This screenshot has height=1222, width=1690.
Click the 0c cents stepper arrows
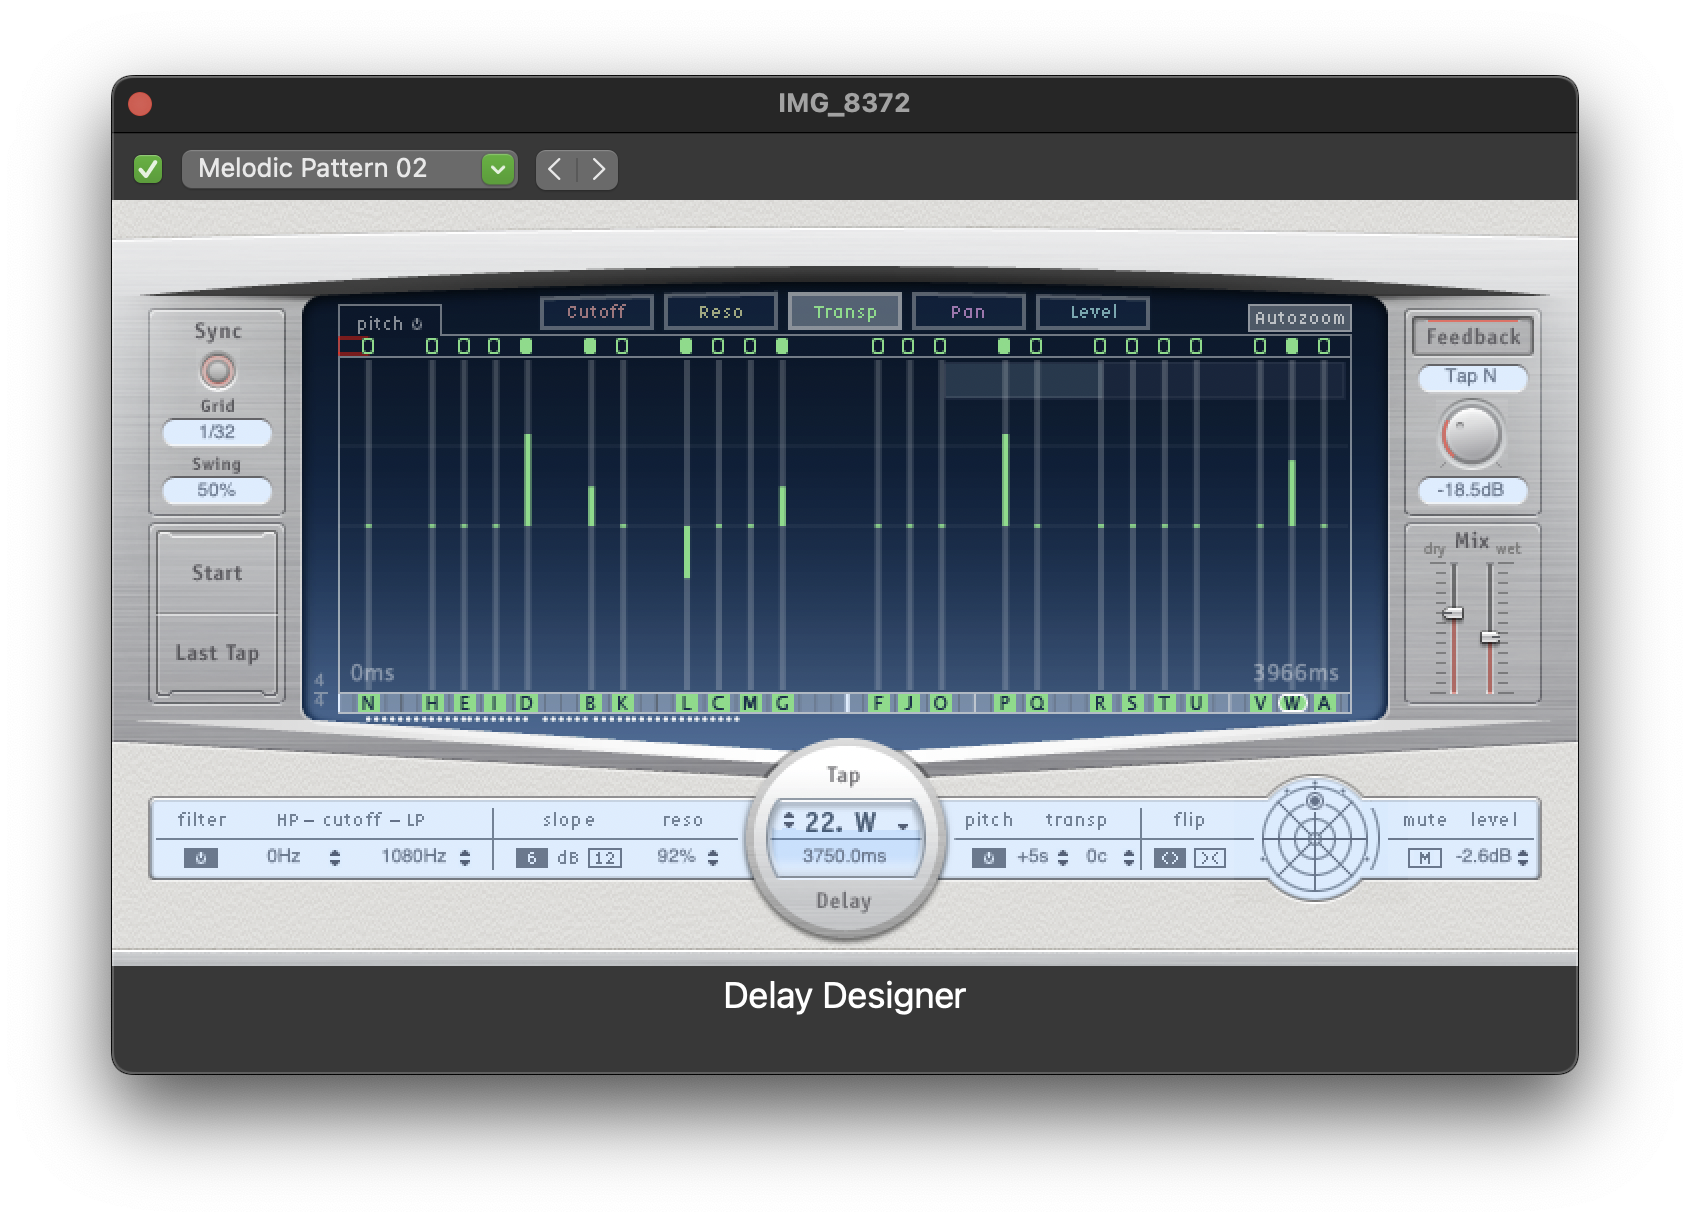[x=1129, y=857]
